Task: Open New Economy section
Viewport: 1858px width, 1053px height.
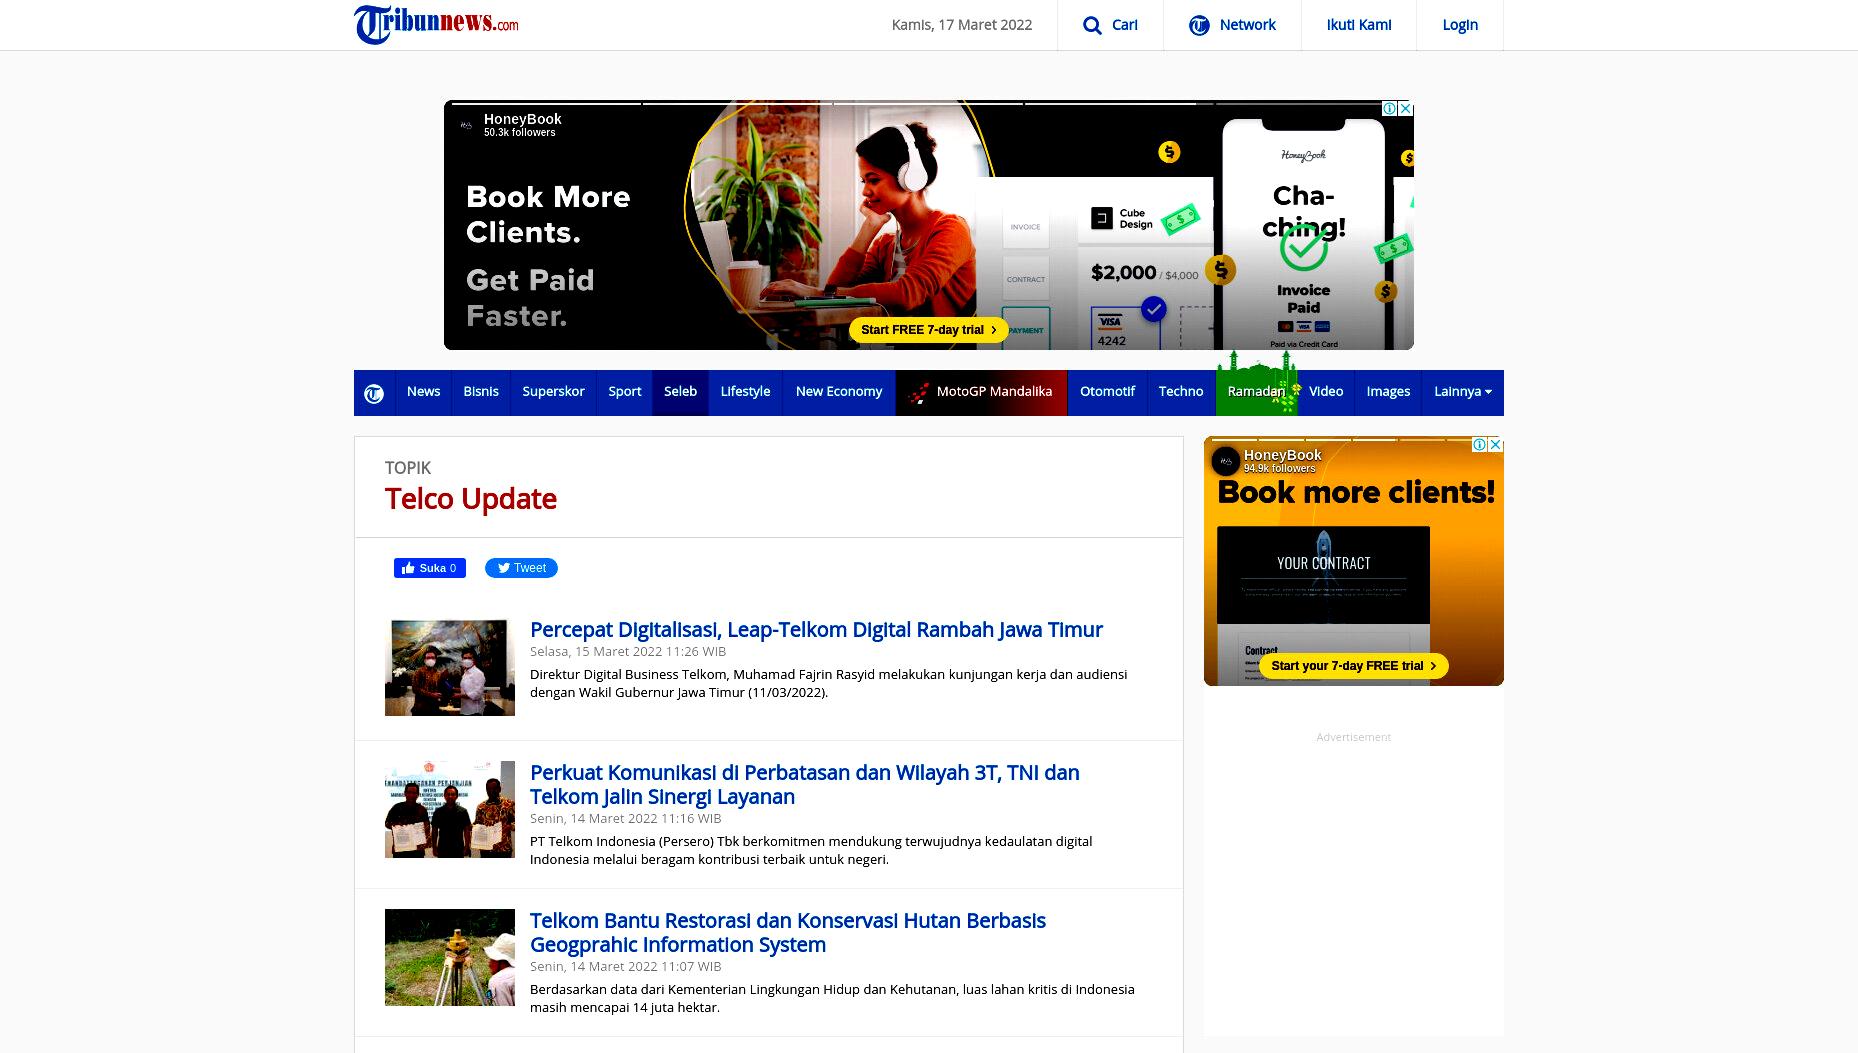Action: click(839, 392)
